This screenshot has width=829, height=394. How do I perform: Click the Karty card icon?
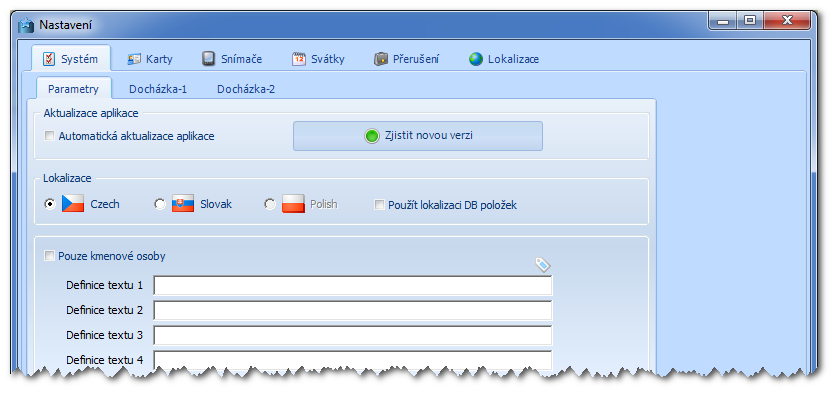pos(134,59)
